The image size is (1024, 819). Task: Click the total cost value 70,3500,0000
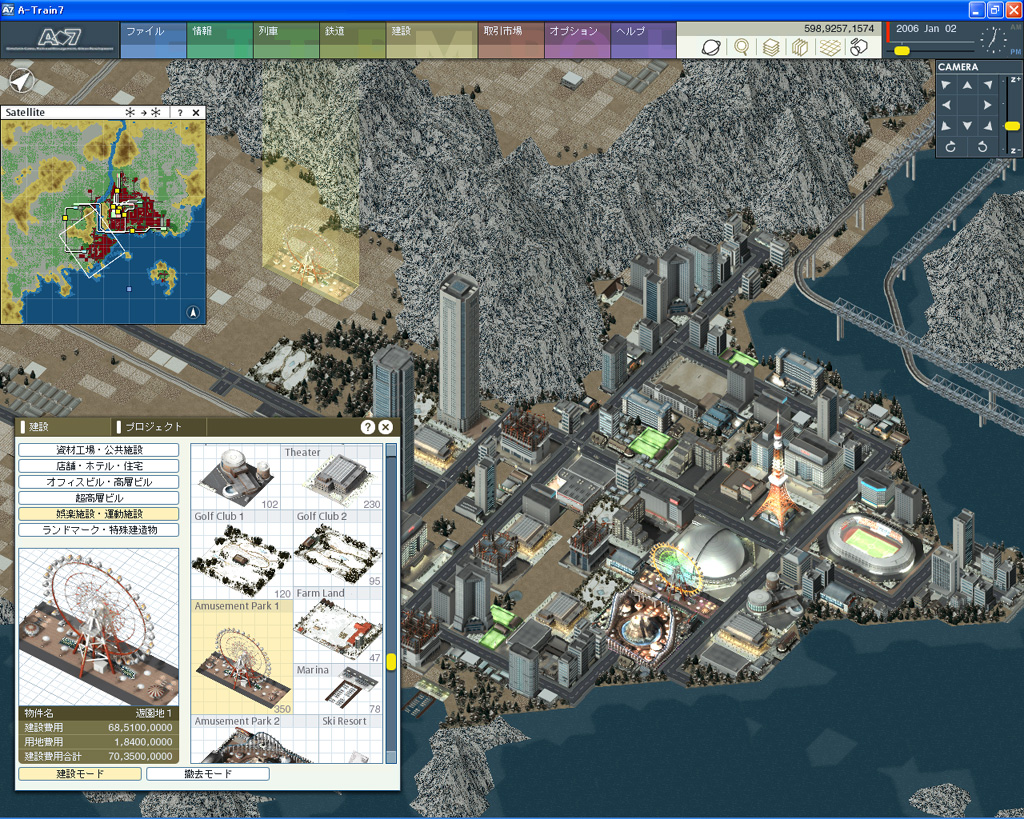143,756
